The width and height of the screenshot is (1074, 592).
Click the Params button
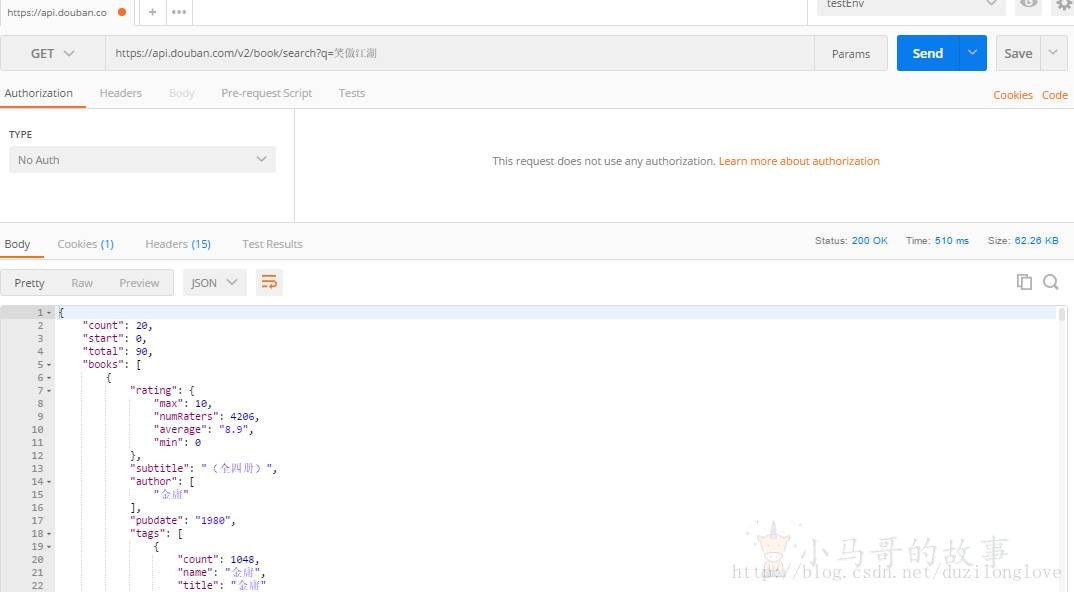pos(851,53)
